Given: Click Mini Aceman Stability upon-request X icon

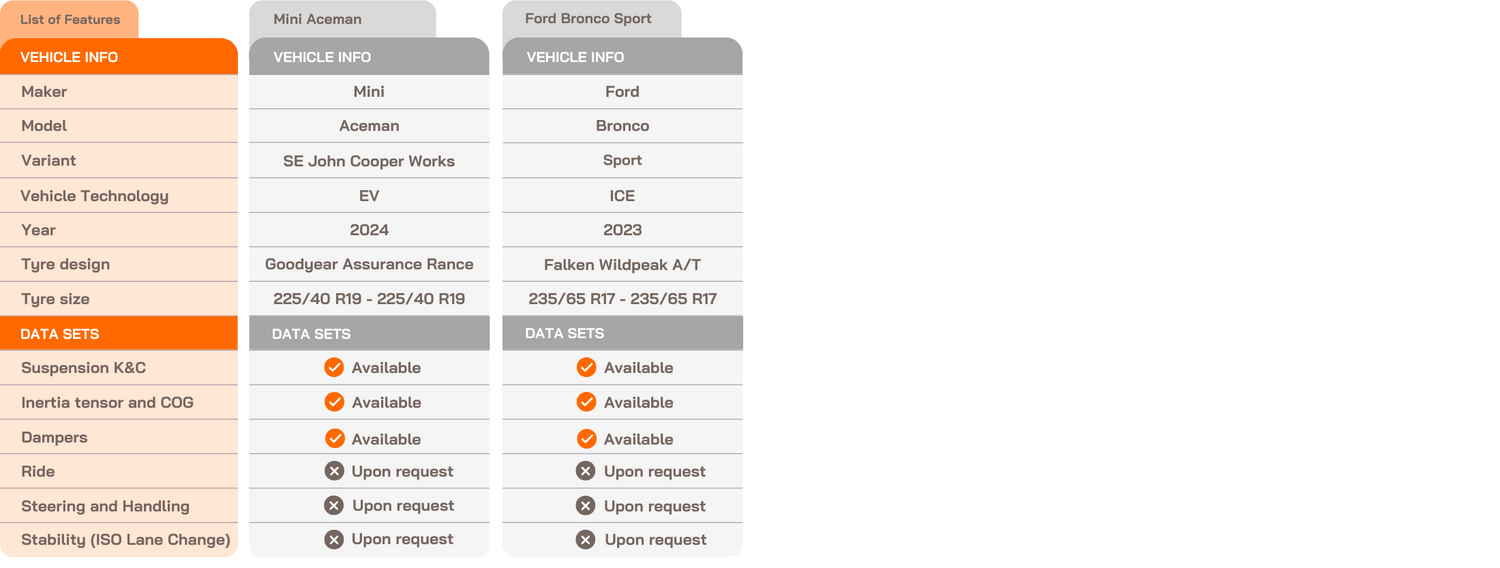Looking at the screenshot, I should 334,540.
